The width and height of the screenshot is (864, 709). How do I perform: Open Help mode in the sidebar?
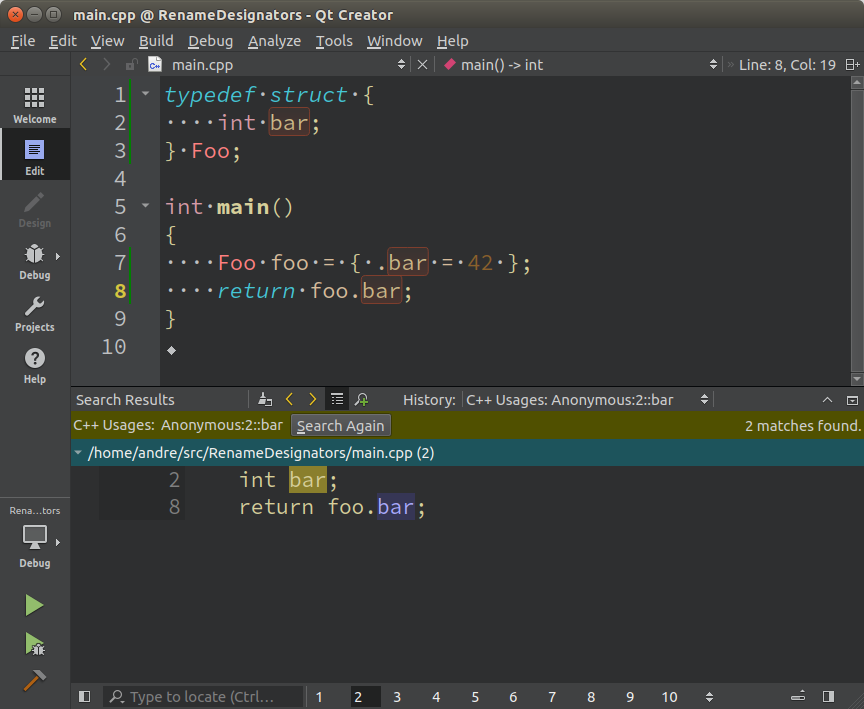tap(34, 365)
